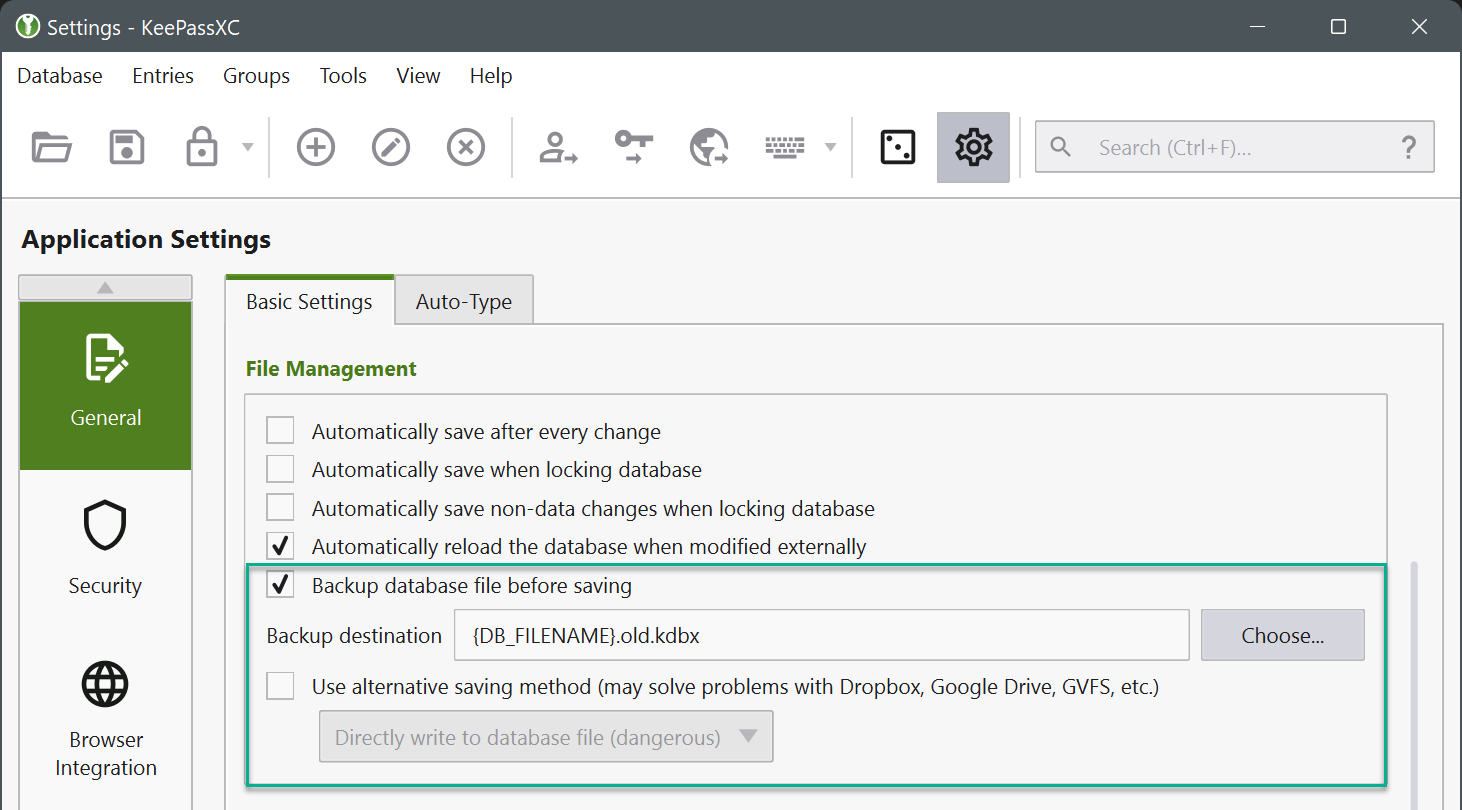
Task: Enable Automatically save after every change
Action: pos(280,432)
